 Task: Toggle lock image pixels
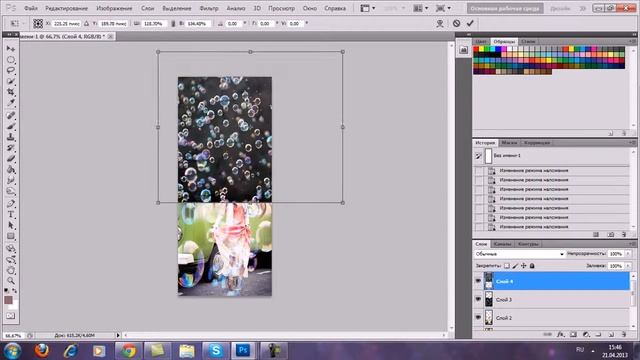515,266
